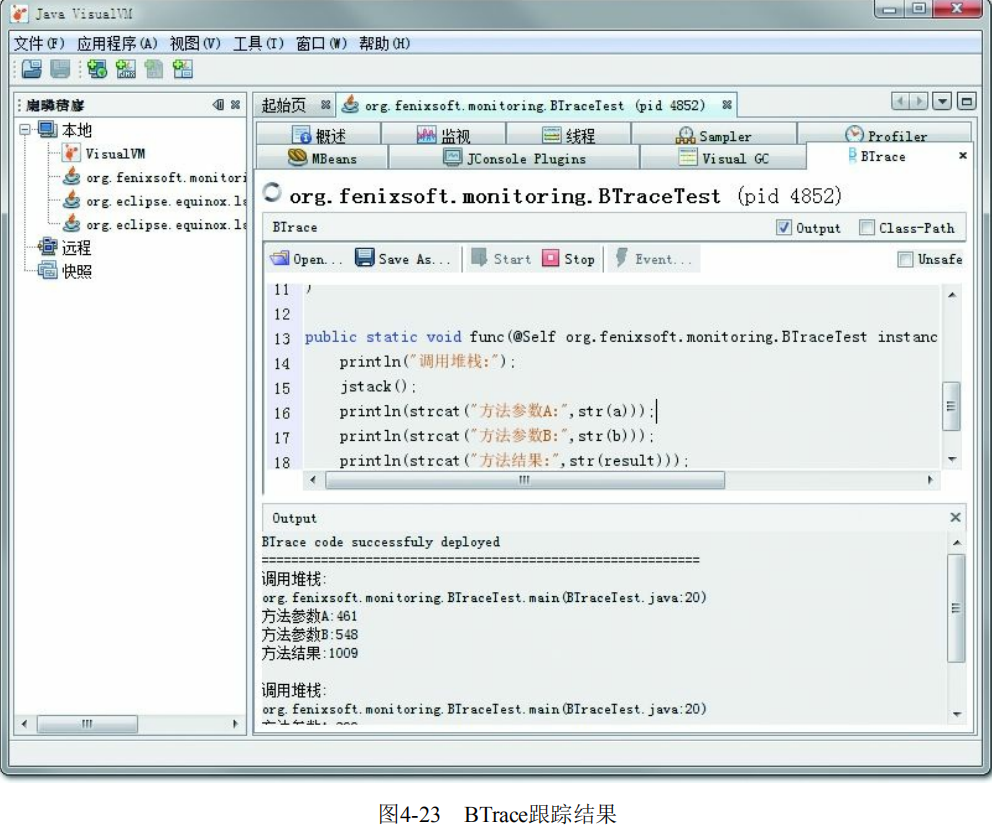Click the Stop BTrace button
The image size is (992, 830).
pyautogui.click(x=569, y=259)
